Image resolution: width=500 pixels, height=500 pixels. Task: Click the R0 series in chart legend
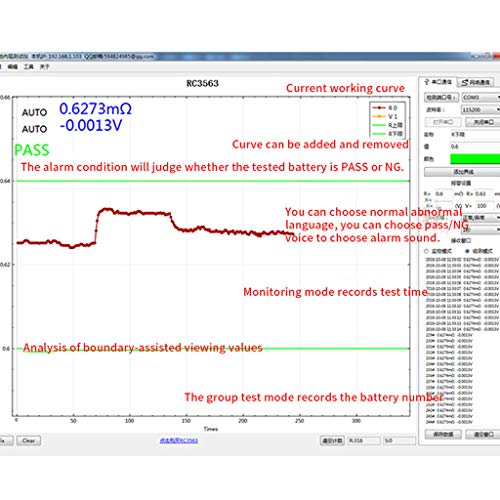point(386,108)
